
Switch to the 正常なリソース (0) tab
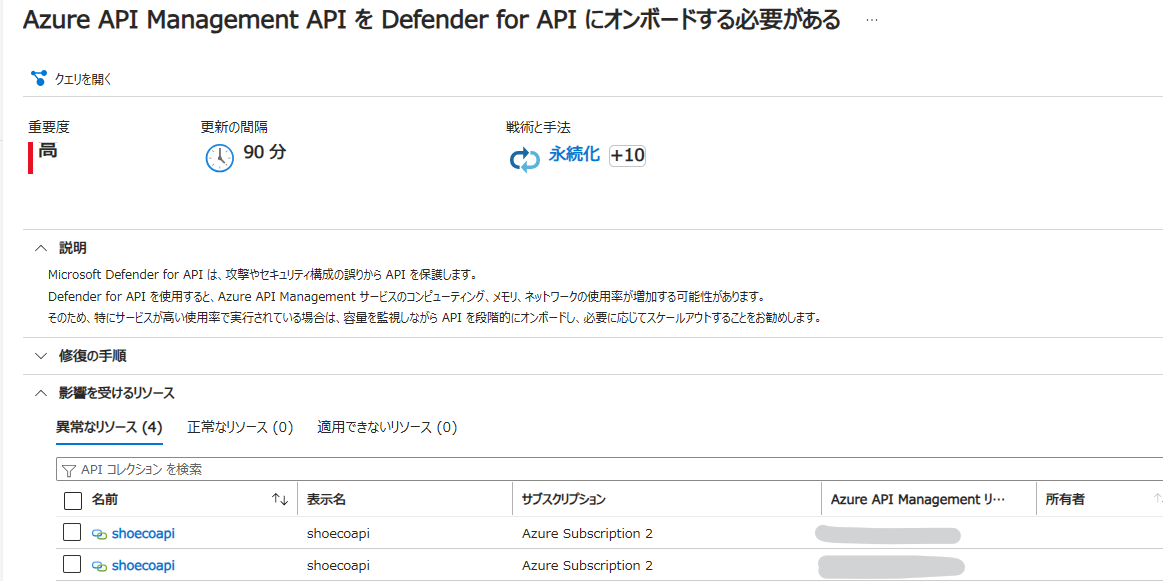click(240, 427)
